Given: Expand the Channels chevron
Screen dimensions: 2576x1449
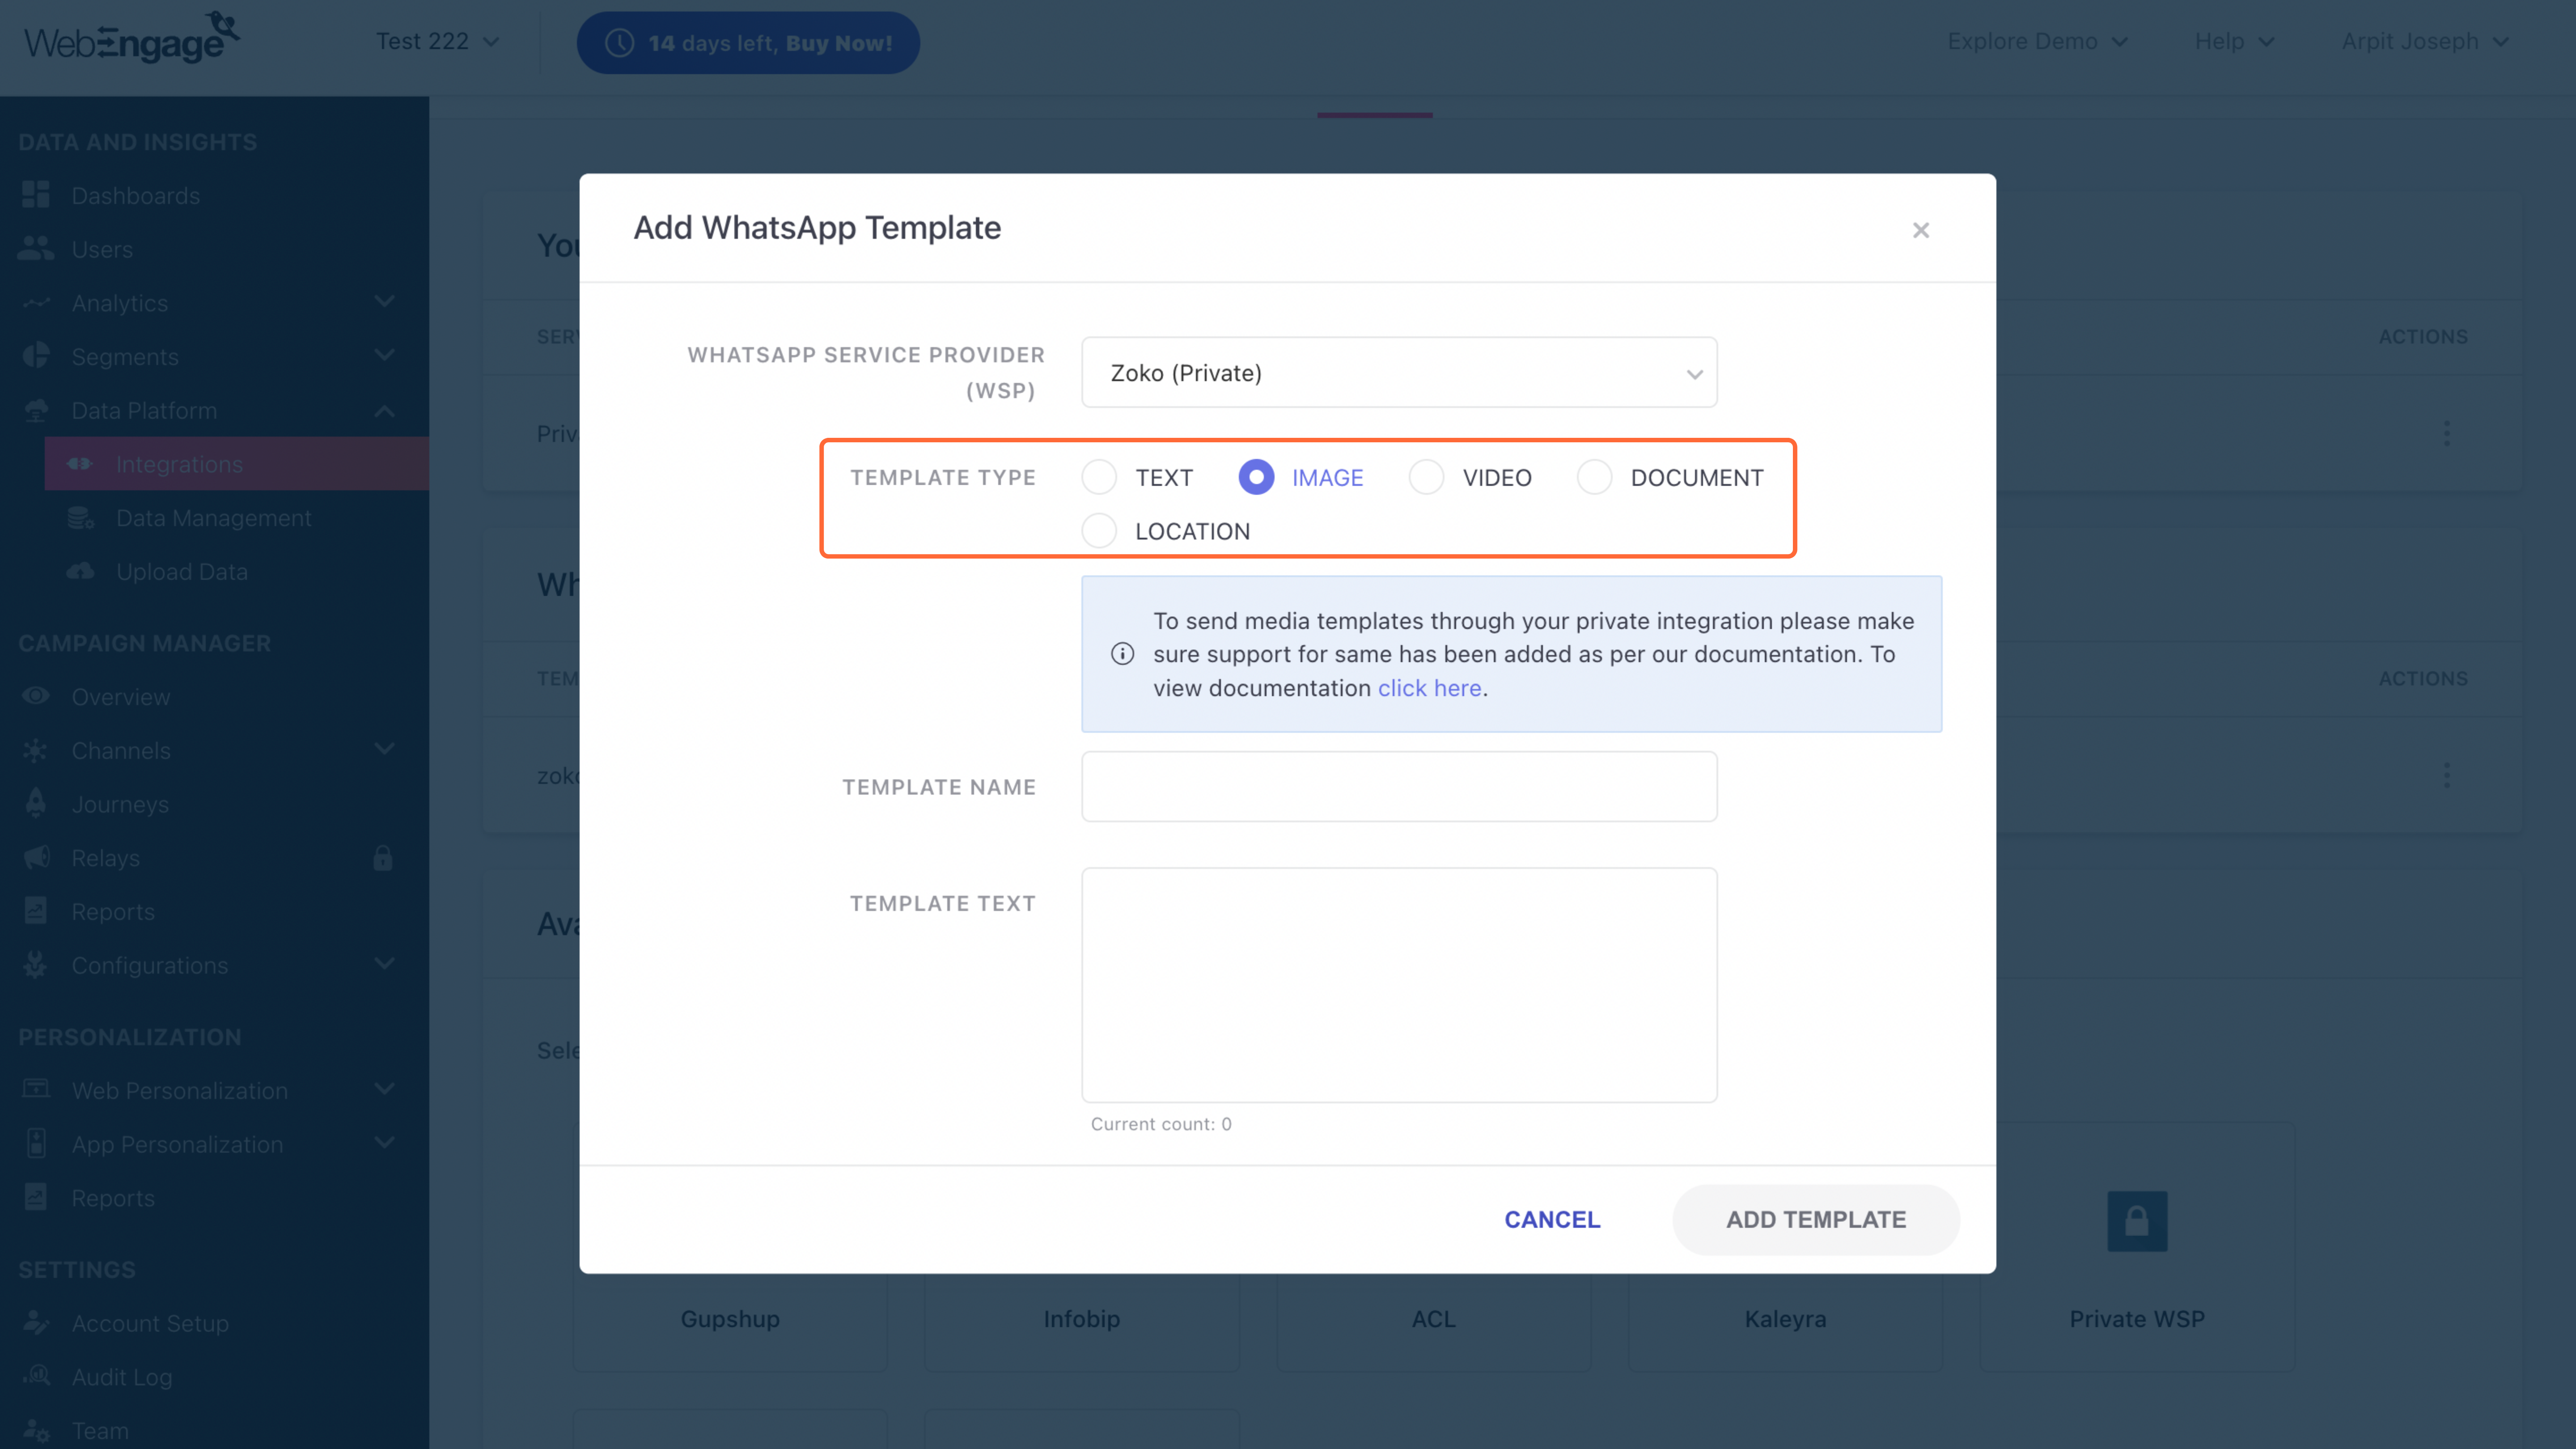Looking at the screenshot, I should tap(384, 749).
